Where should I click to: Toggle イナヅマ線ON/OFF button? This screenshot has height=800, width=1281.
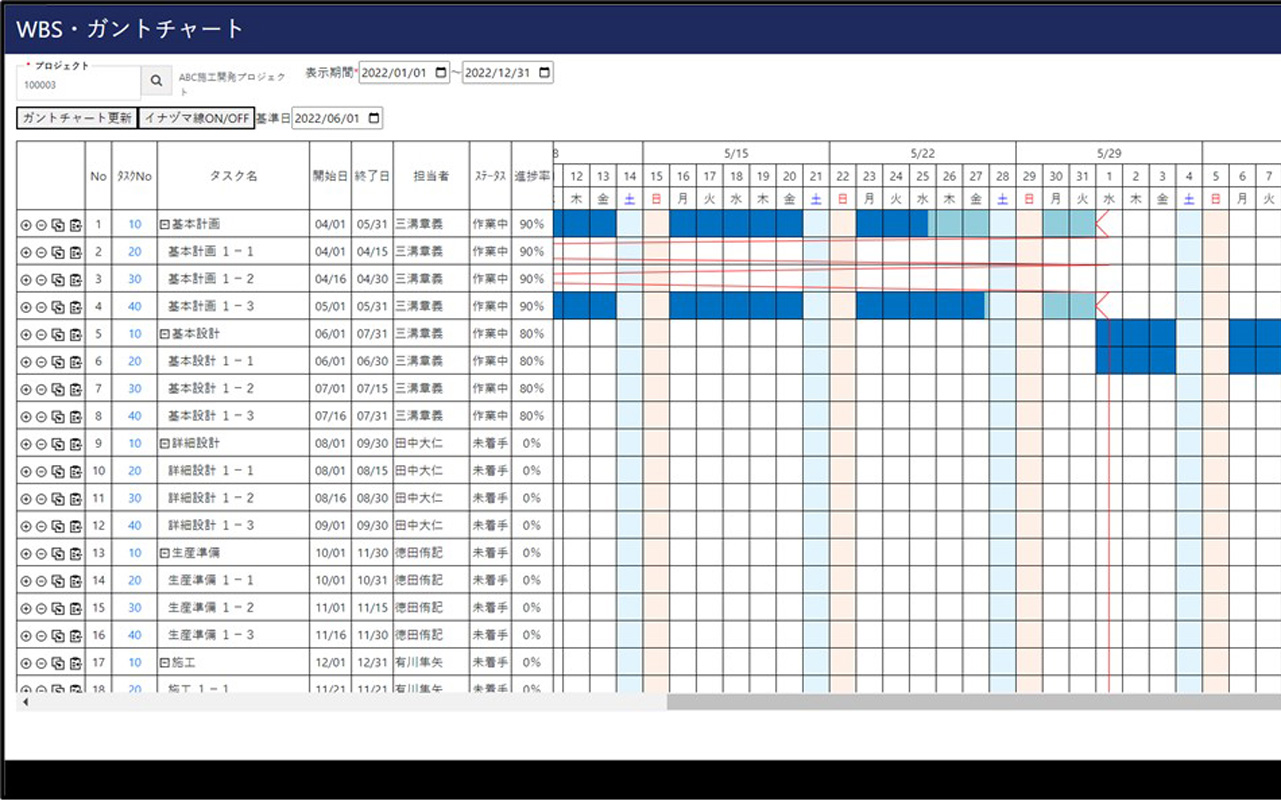[196, 118]
